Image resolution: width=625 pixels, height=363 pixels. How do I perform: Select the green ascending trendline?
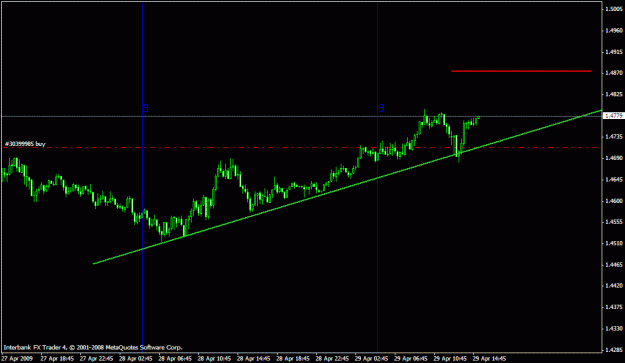pyautogui.click(x=348, y=187)
